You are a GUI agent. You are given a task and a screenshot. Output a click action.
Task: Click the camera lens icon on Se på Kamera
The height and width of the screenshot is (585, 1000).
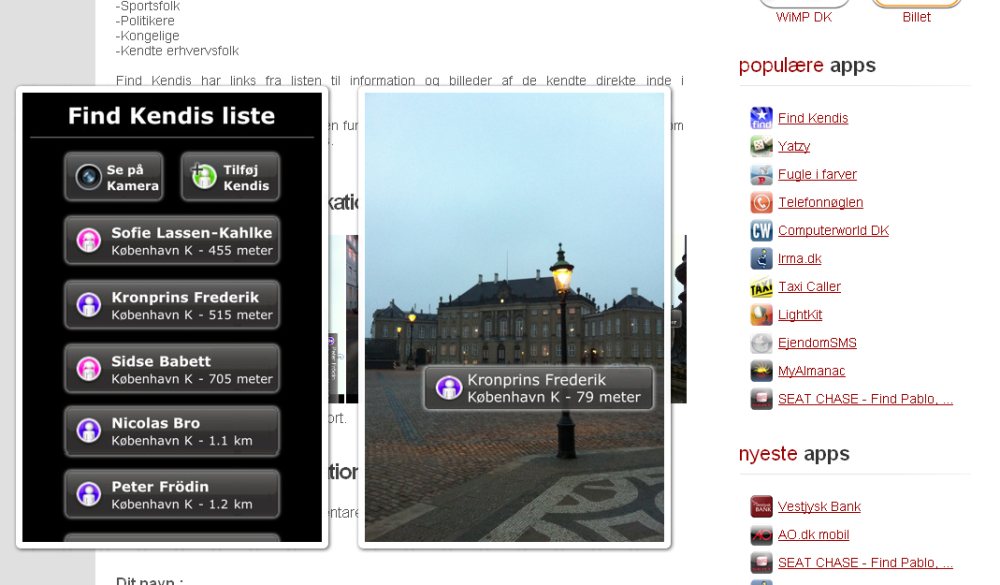pyautogui.click(x=89, y=177)
